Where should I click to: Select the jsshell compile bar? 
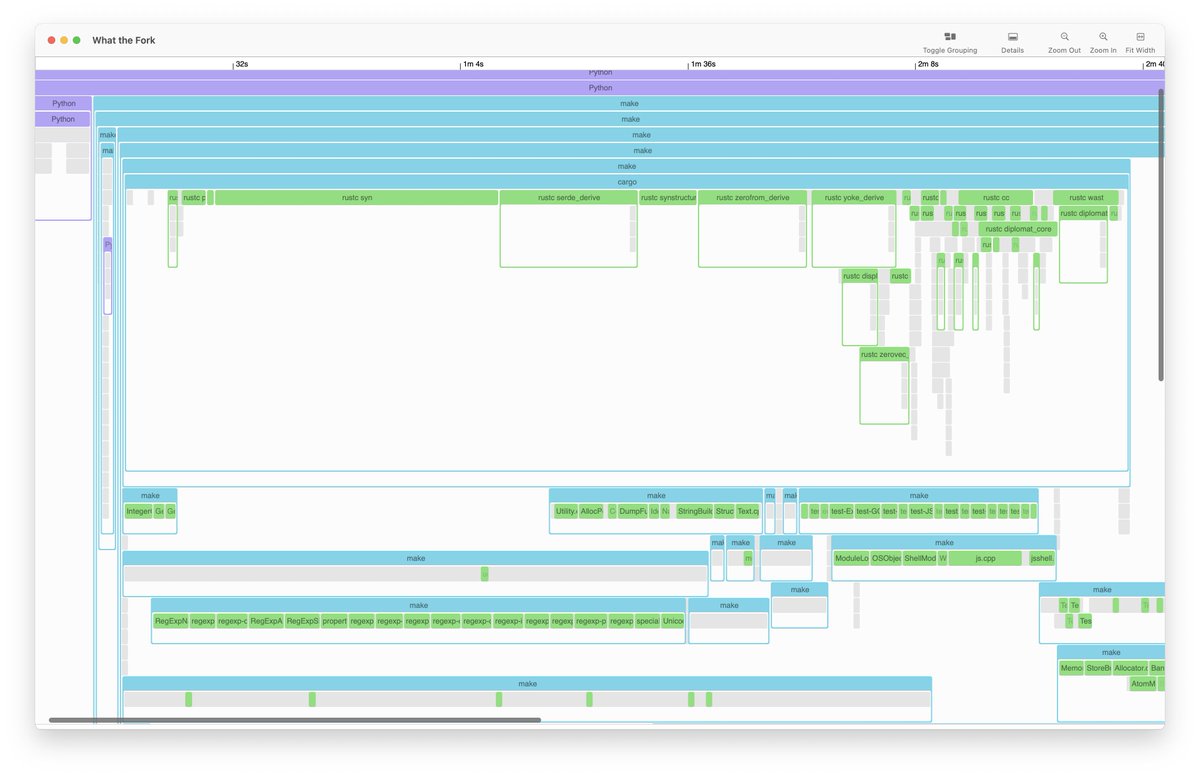click(x=1042, y=558)
